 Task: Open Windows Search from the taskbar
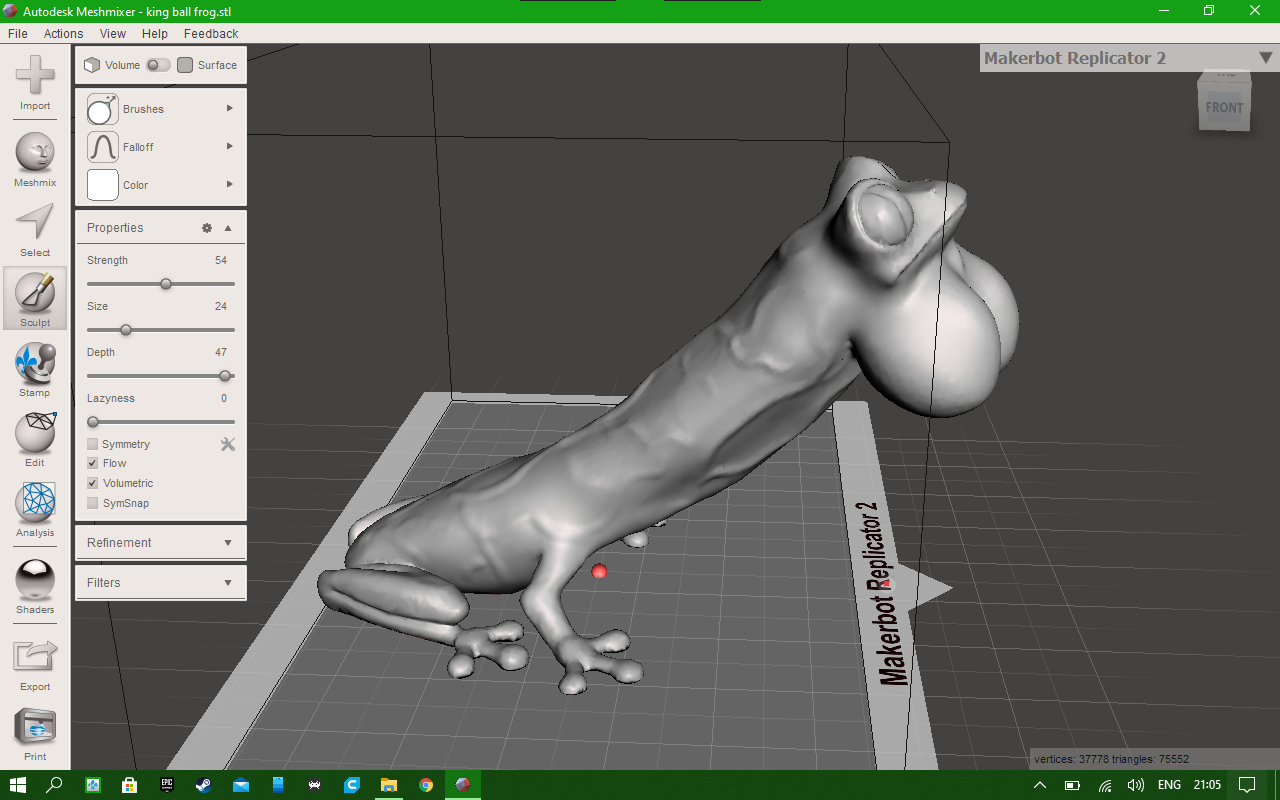click(55, 785)
